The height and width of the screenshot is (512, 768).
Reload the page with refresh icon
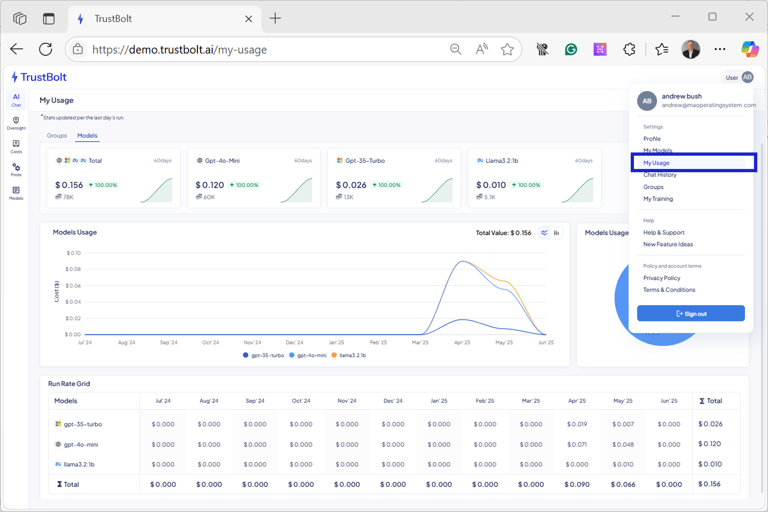coord(46,49)
